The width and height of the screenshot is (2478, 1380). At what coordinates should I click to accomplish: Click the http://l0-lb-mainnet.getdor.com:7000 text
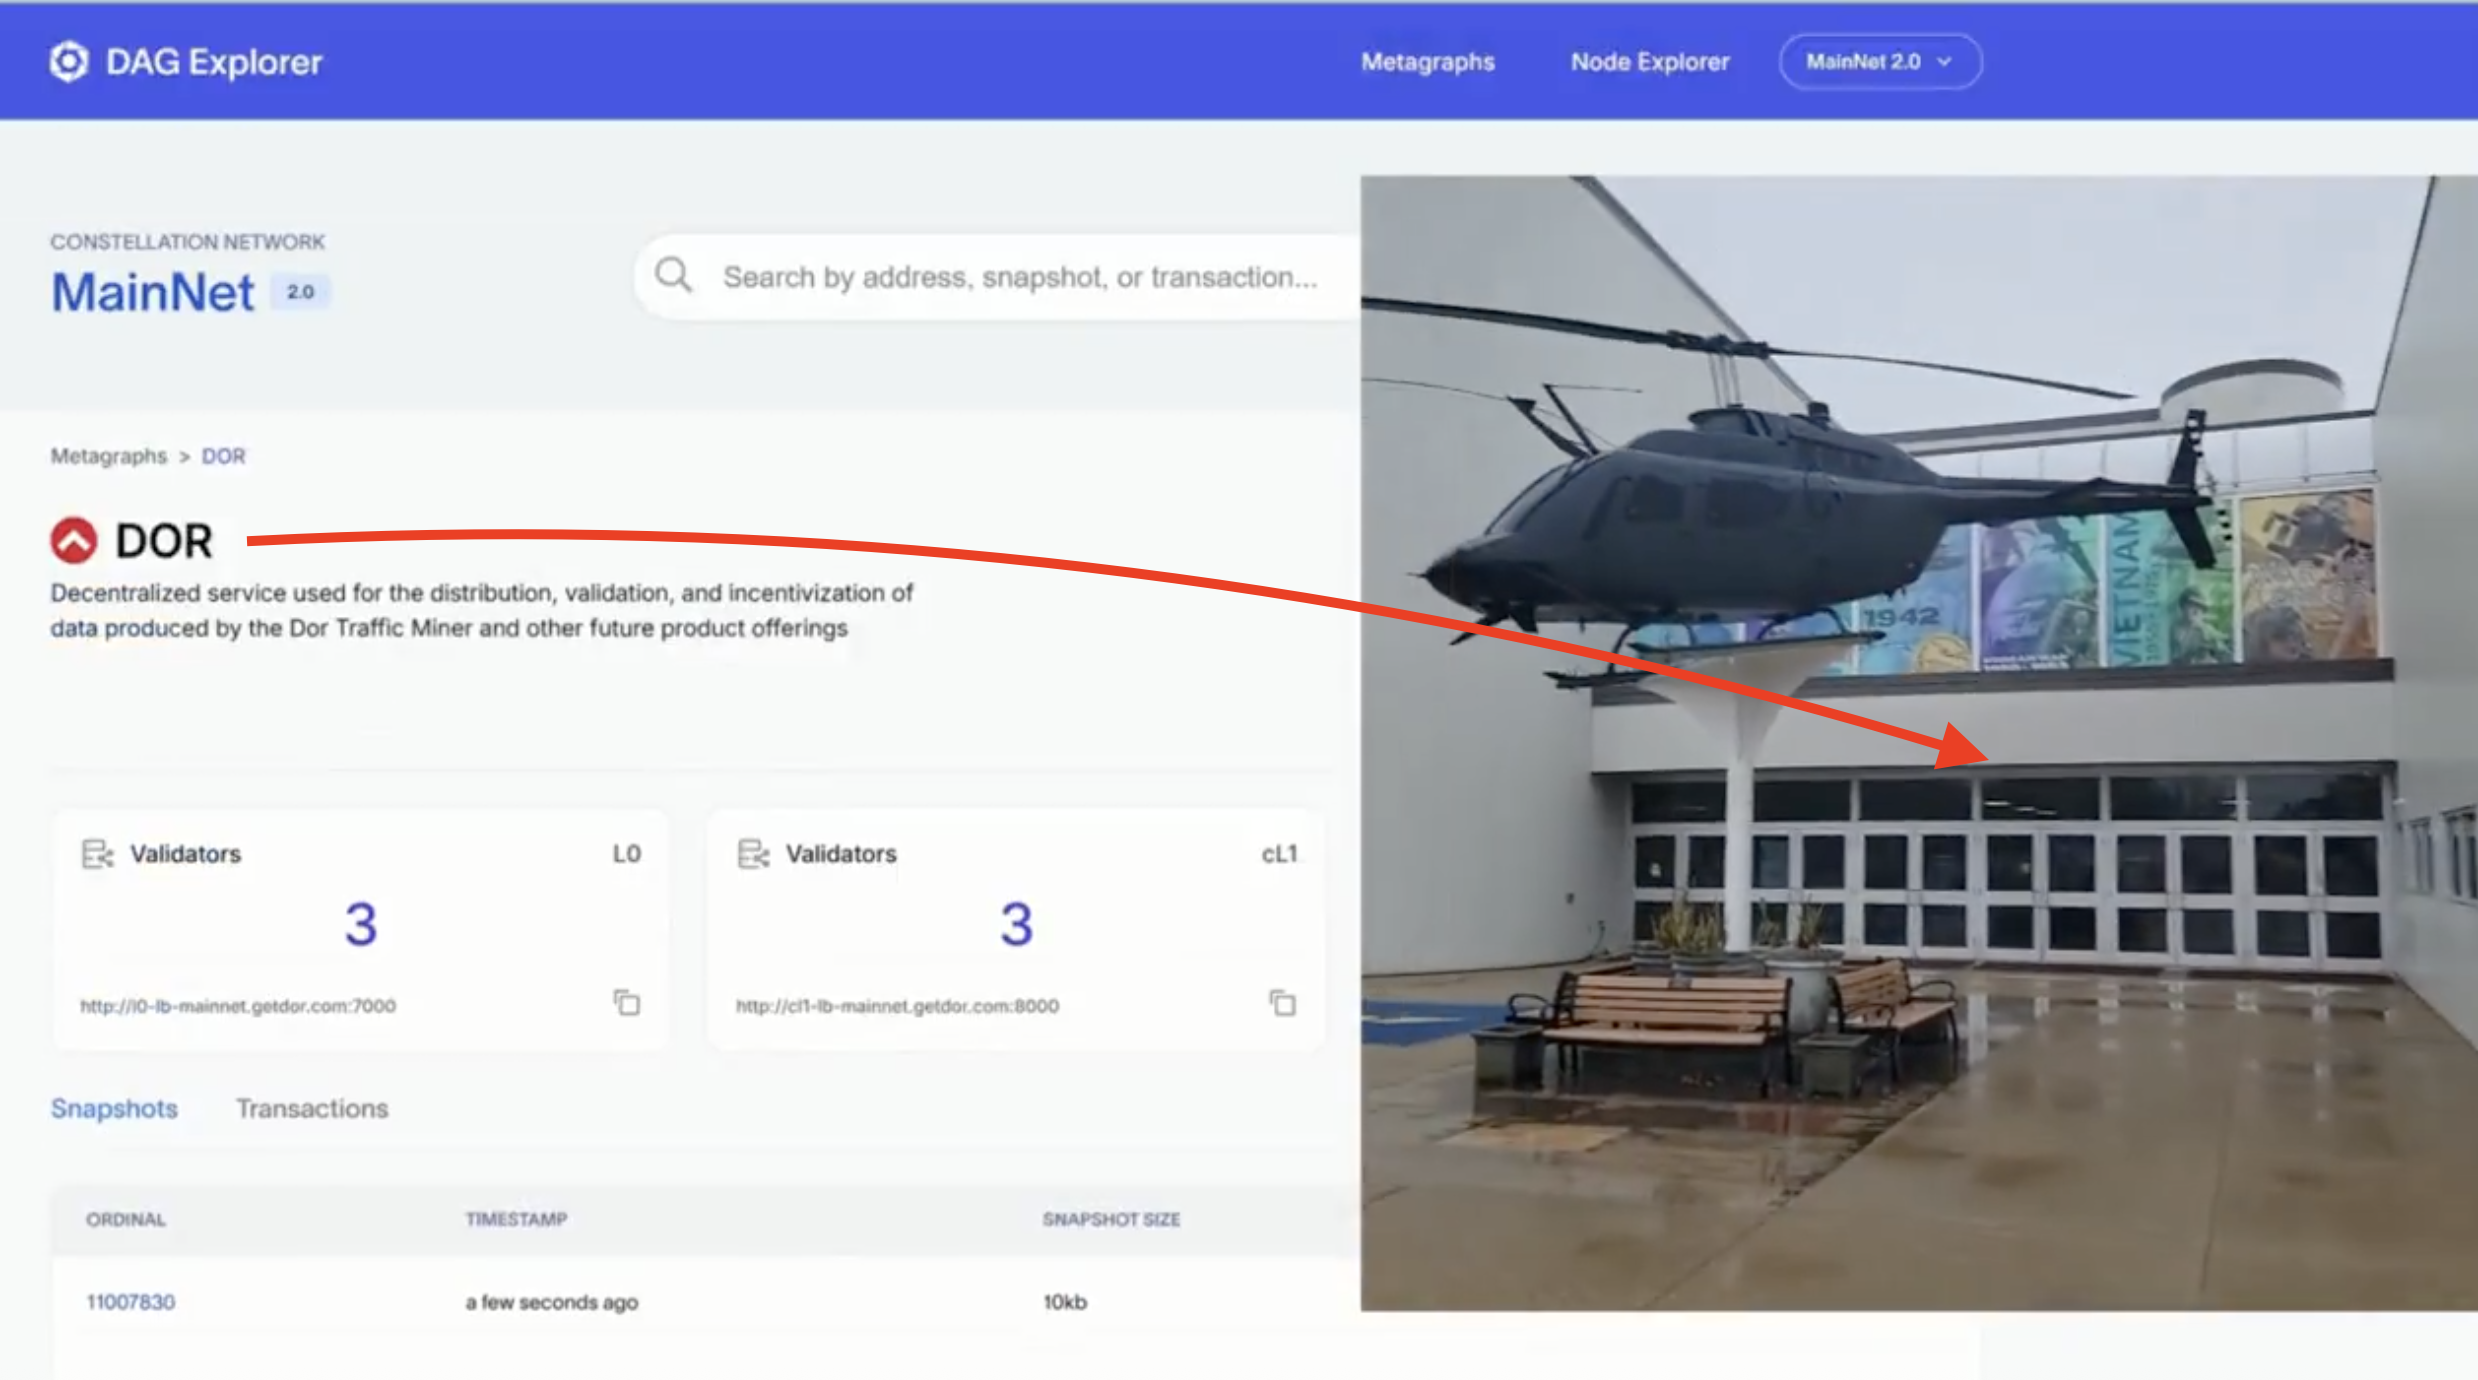point(238,1006)
